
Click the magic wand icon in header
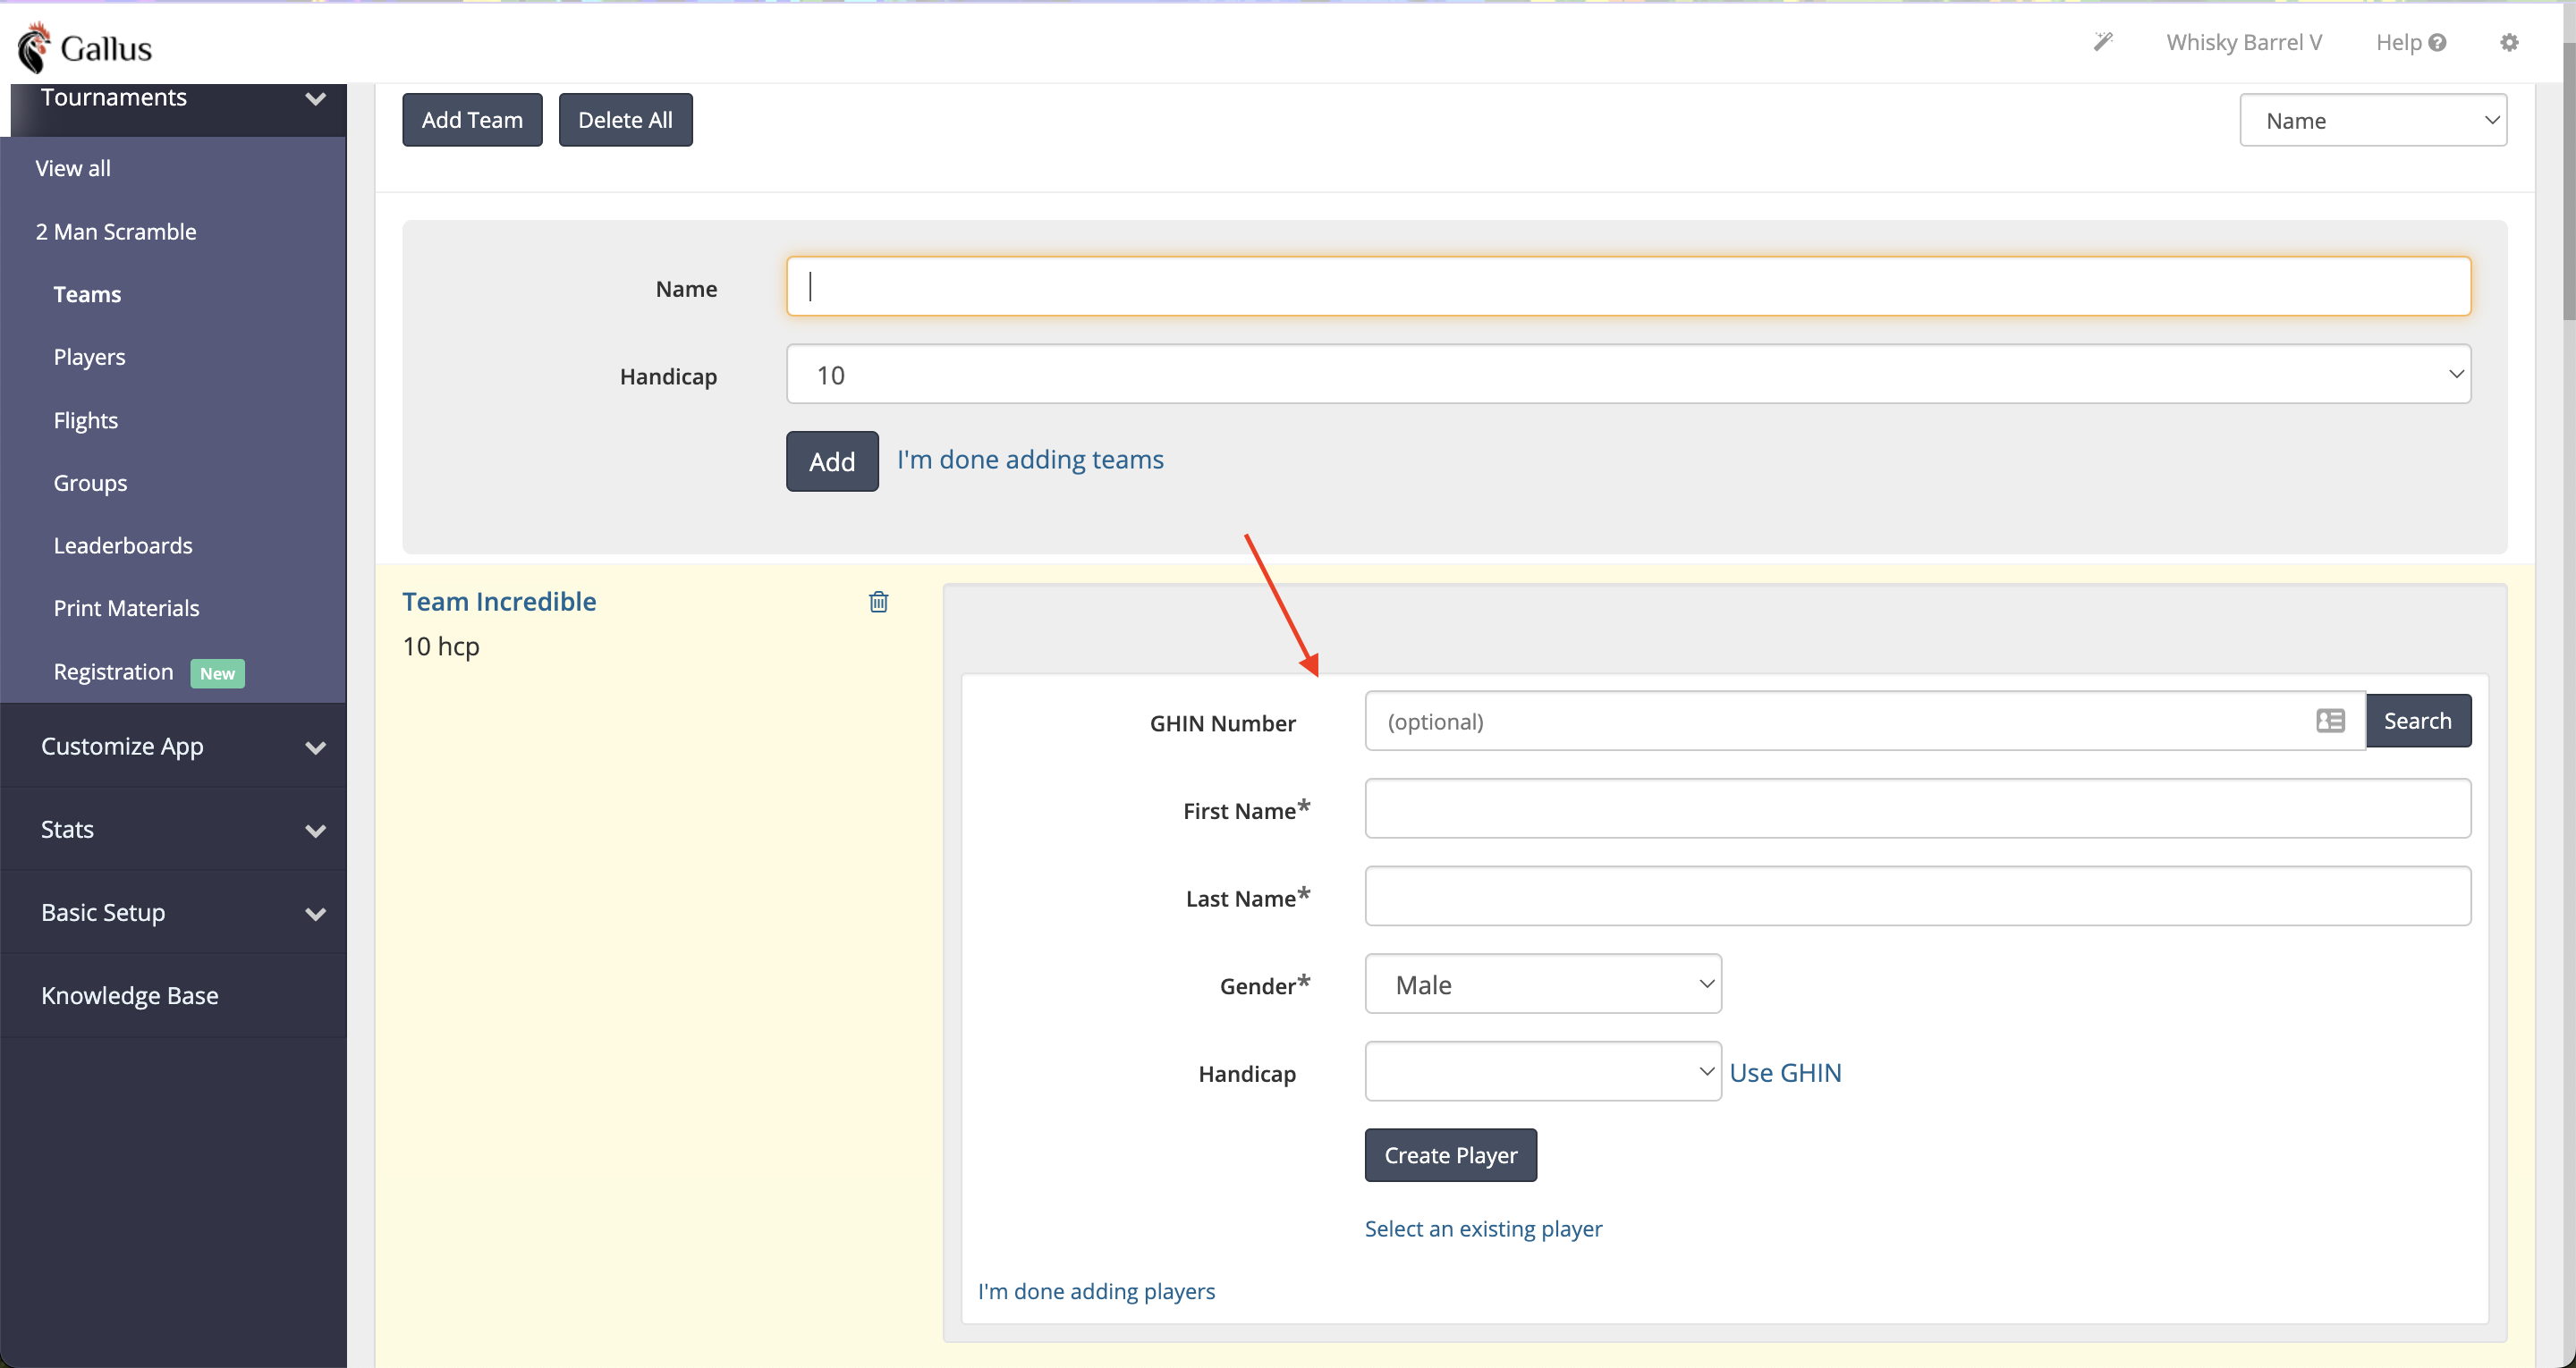(x=2103, y=42)
